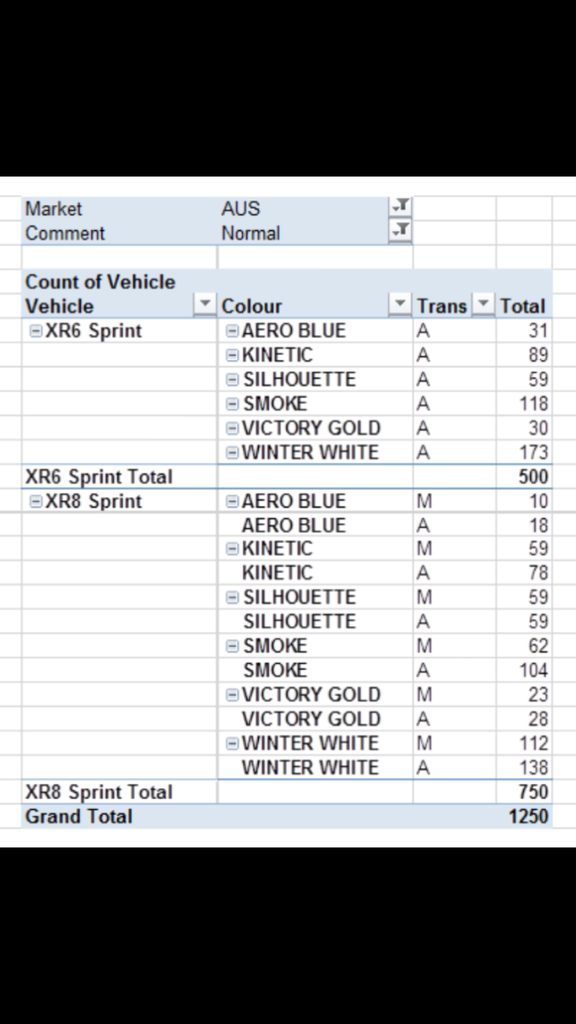Viewport: 576px width, 1024px height.
Task: Collapse WINTER WHITE under XR8 Sprint
Action: point(232,743)
